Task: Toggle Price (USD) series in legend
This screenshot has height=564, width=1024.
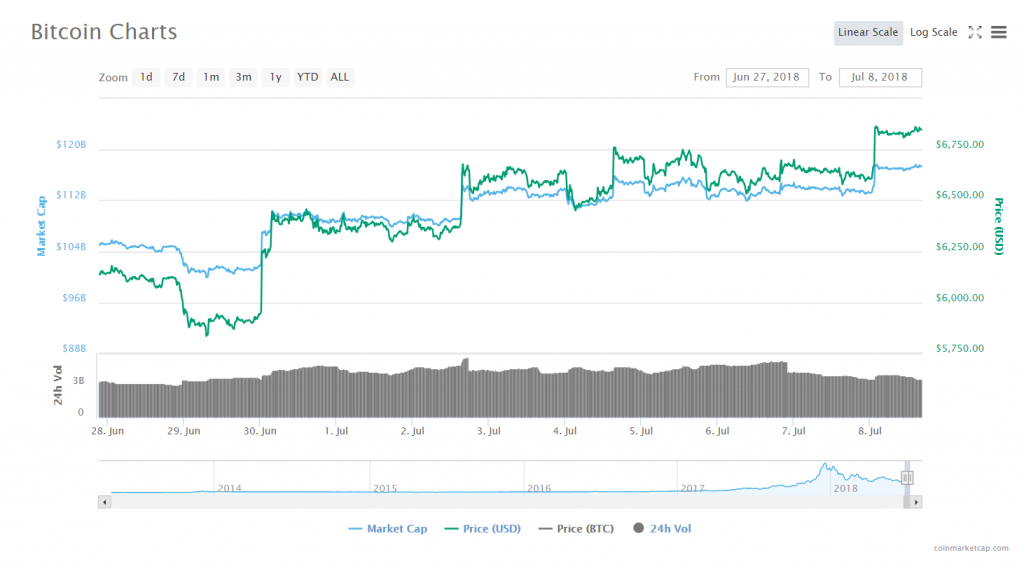Action: (x=483, y=529)
